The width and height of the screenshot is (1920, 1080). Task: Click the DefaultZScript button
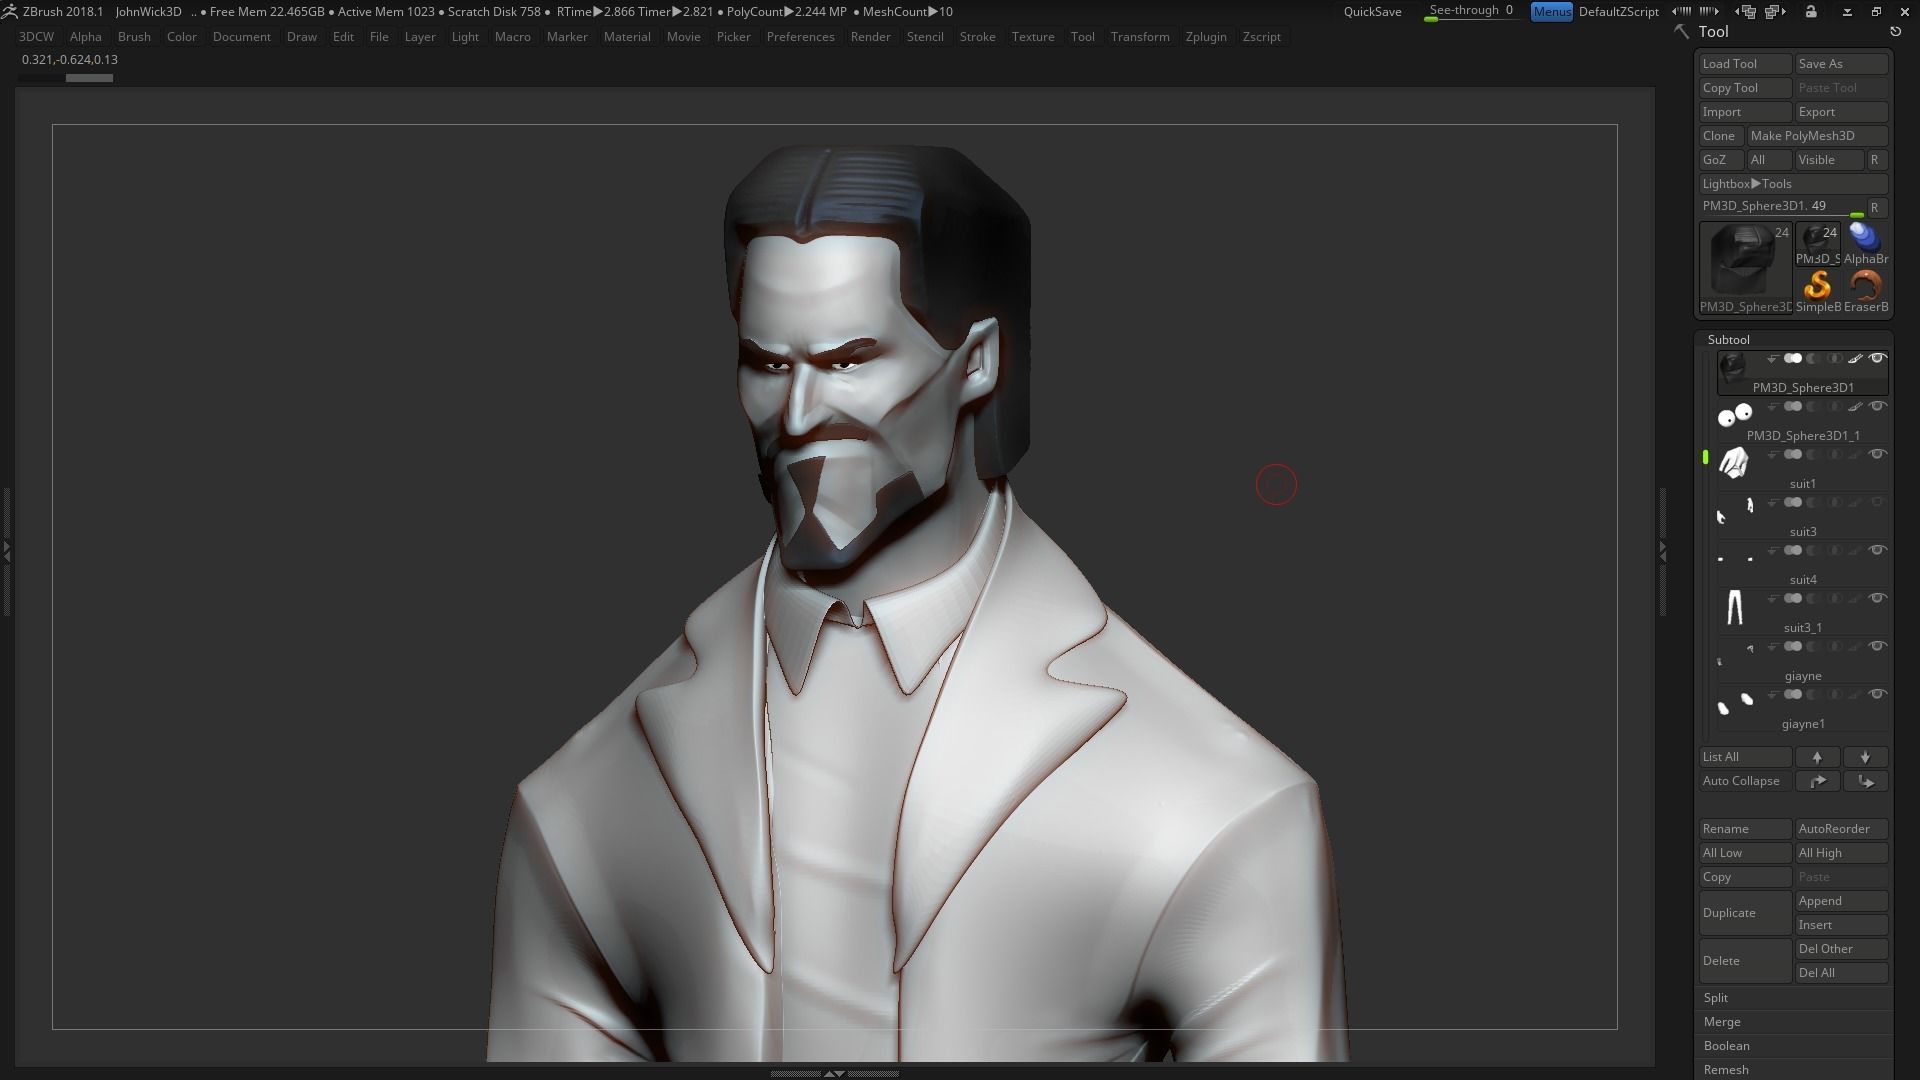1618,12
